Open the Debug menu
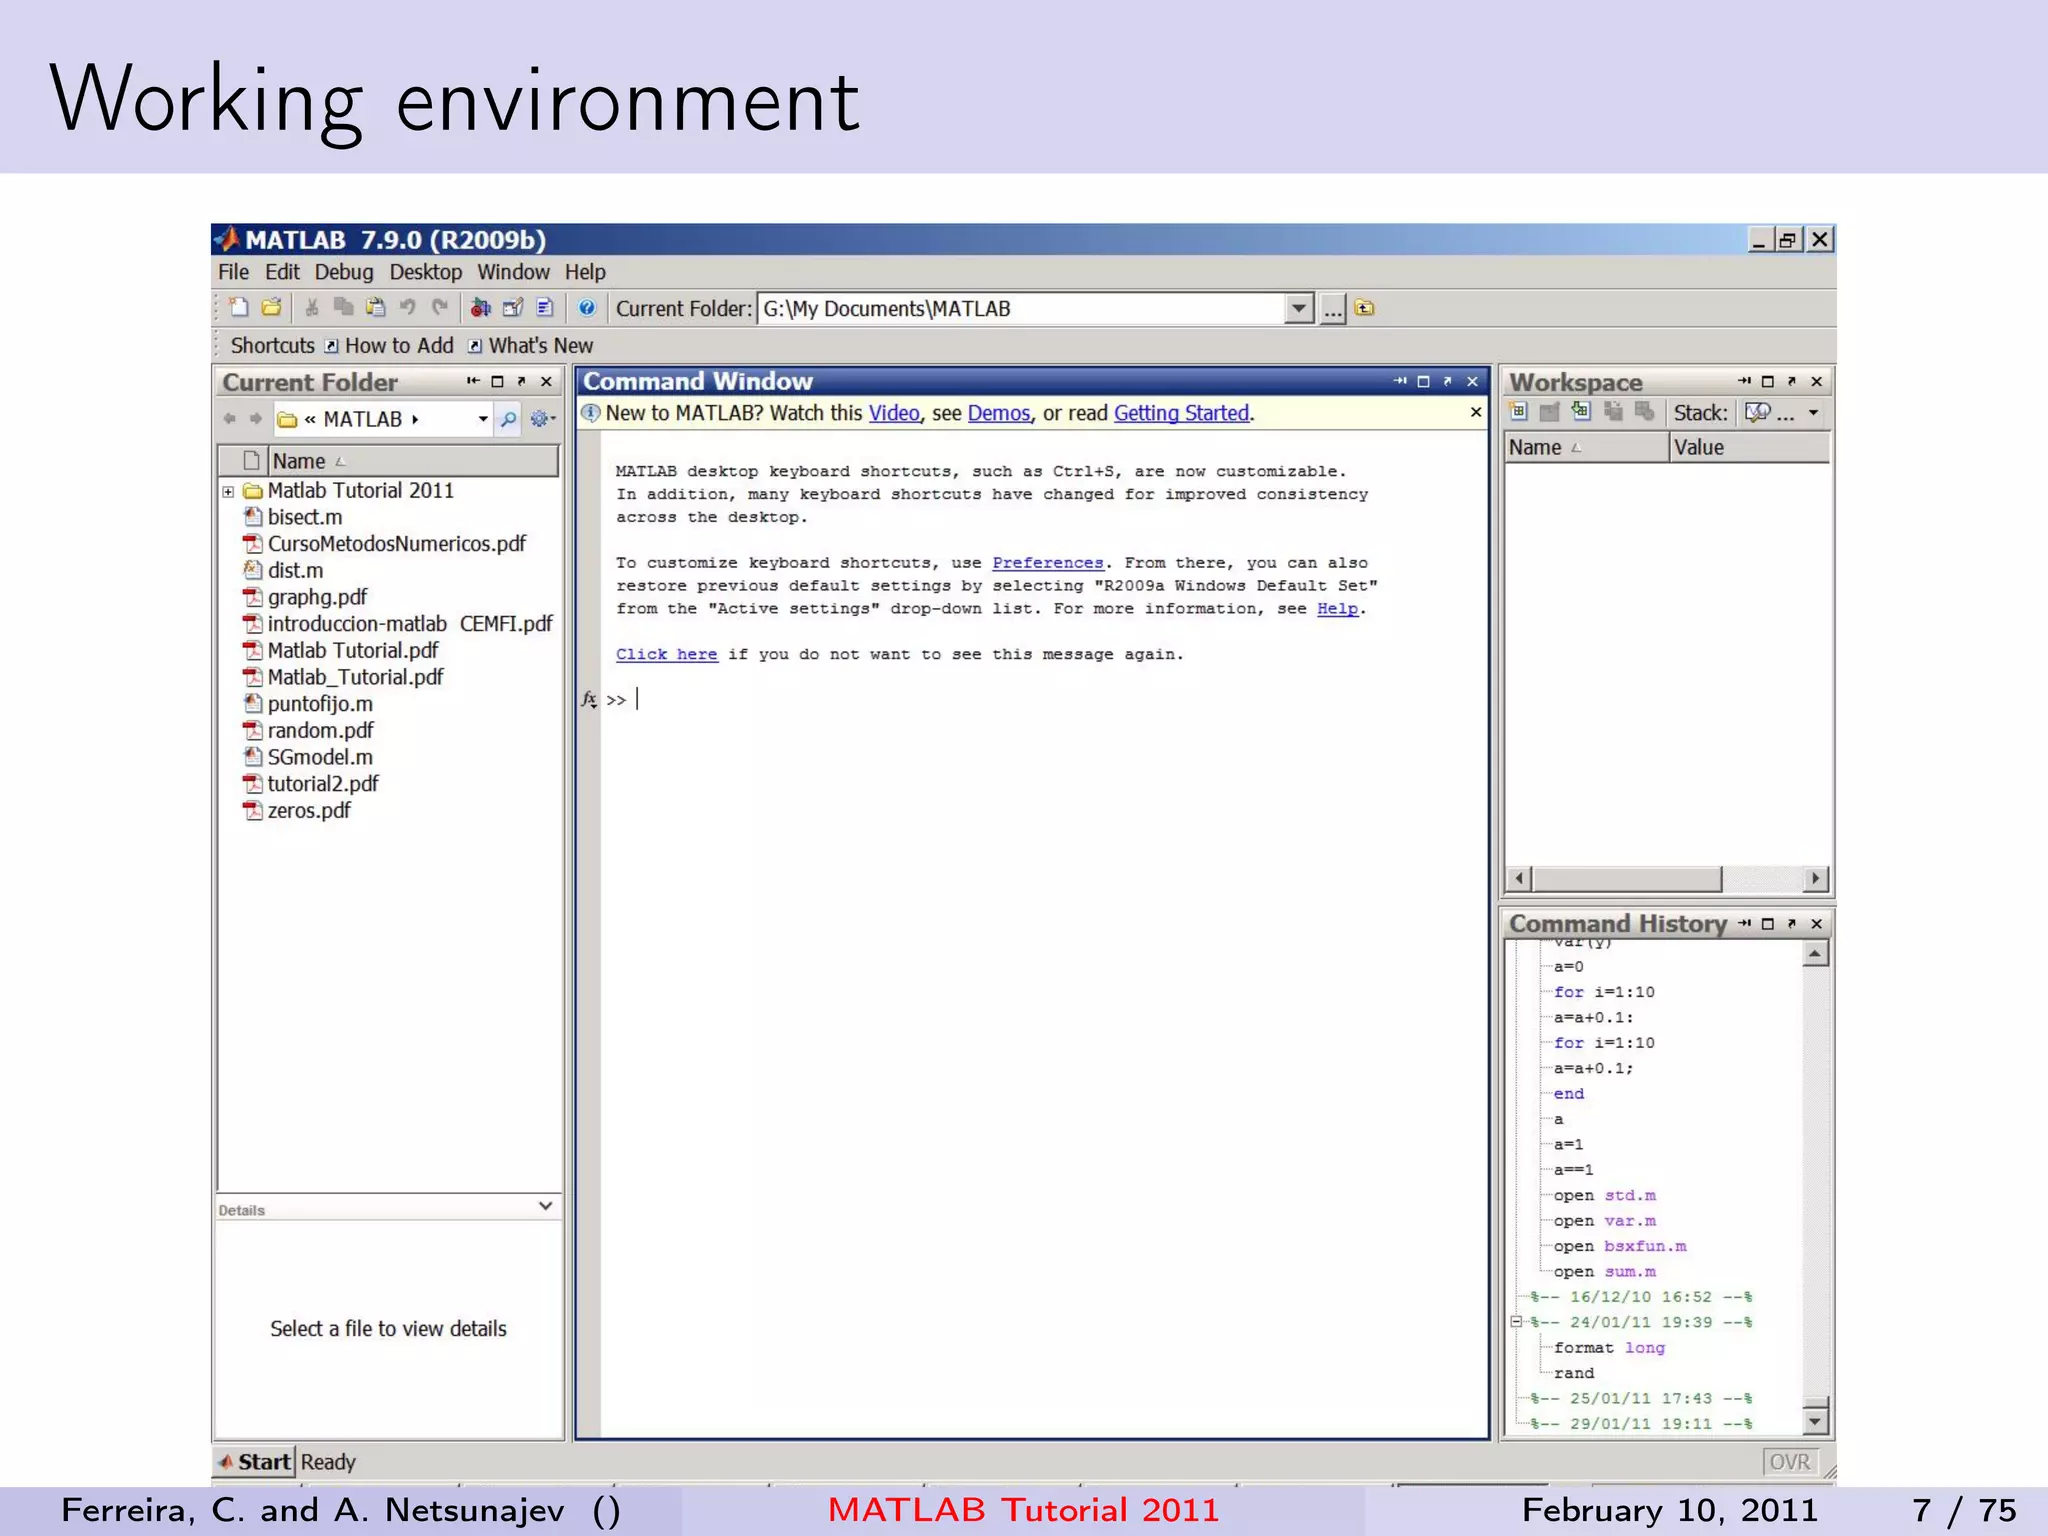Image resolution: width=2048 pixels, height=1536 pixels. tap(343, 272)
